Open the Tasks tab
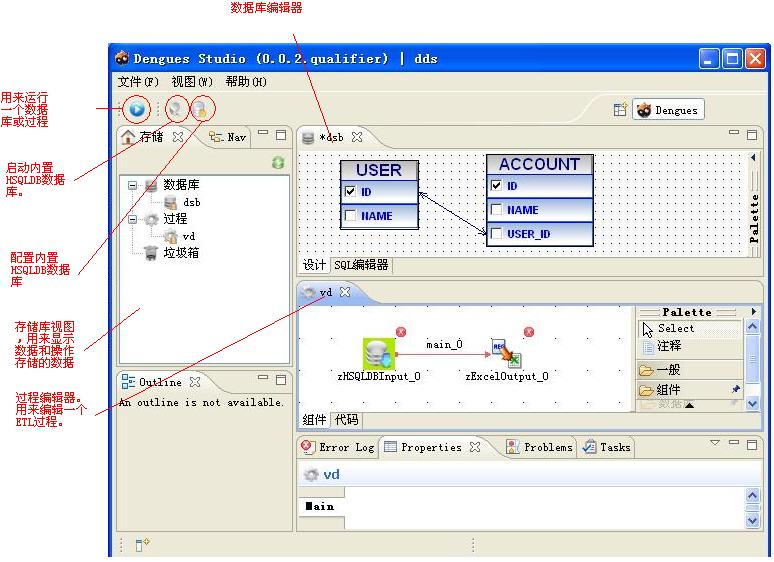The height and width of the screenshot is (562, 774). coord(607,447)
